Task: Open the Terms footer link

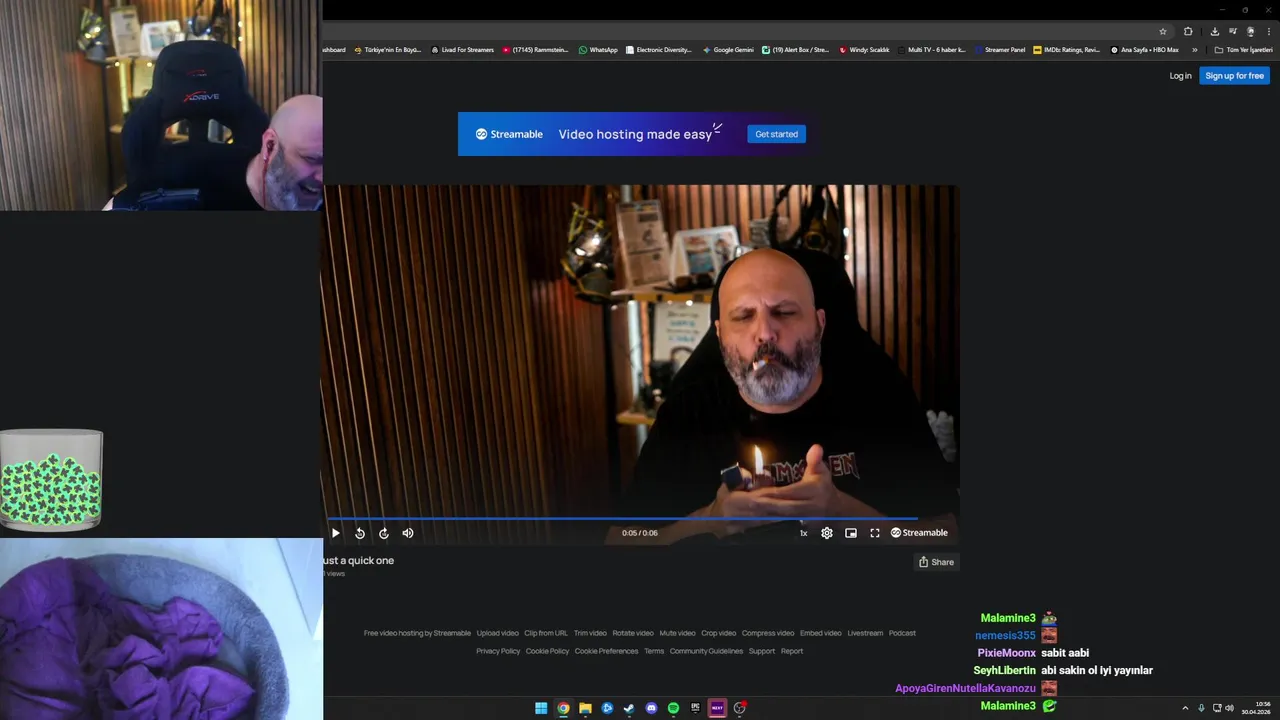Action: tap(654, 651)
